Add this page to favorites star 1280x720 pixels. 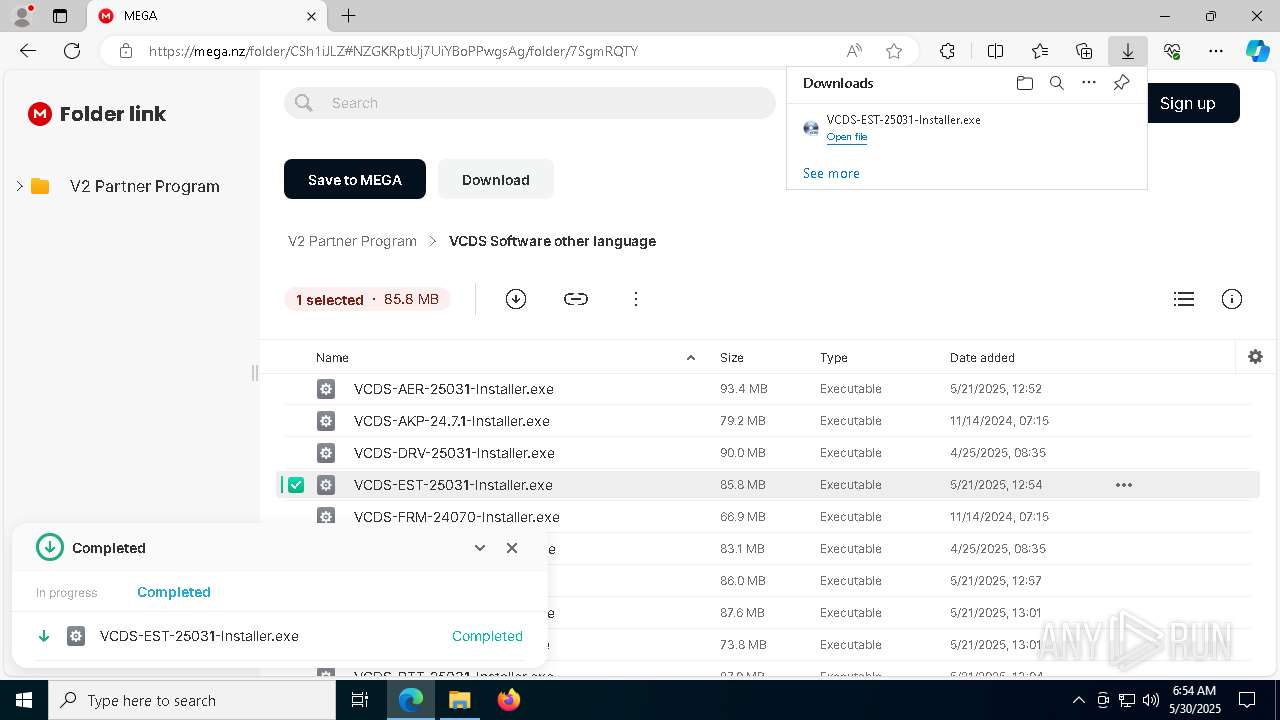pos(894,51)
